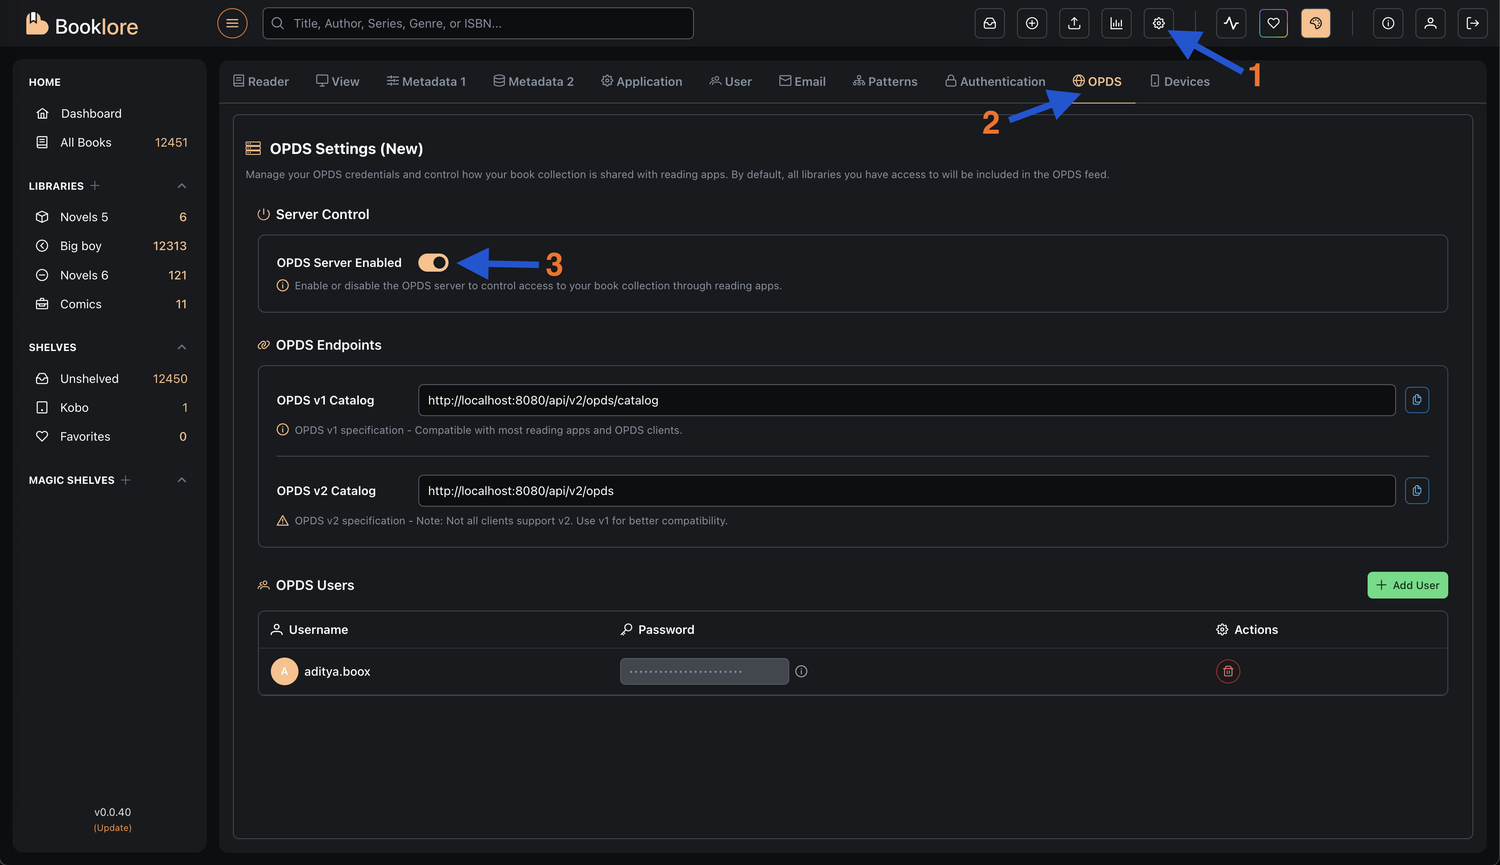Open the user profile icon
Viewport: 1500px width, 865px height.
(x=1430, y=23)
